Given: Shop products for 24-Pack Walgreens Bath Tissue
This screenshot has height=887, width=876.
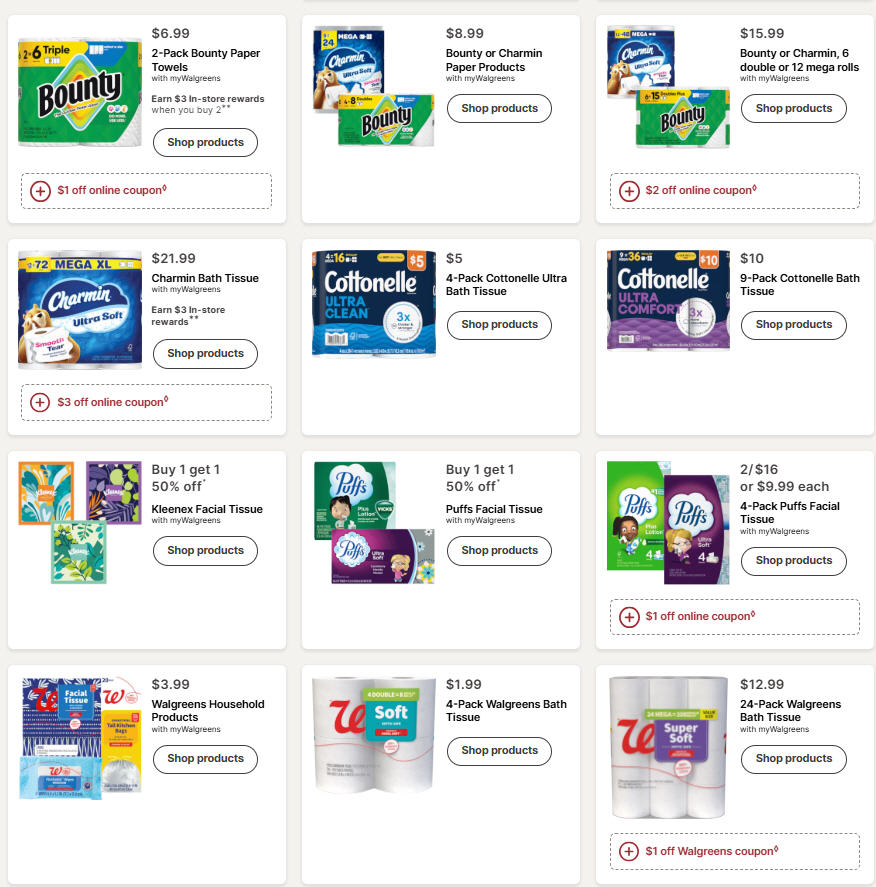Looking at the screenshot, I should [x=793, y=759].
